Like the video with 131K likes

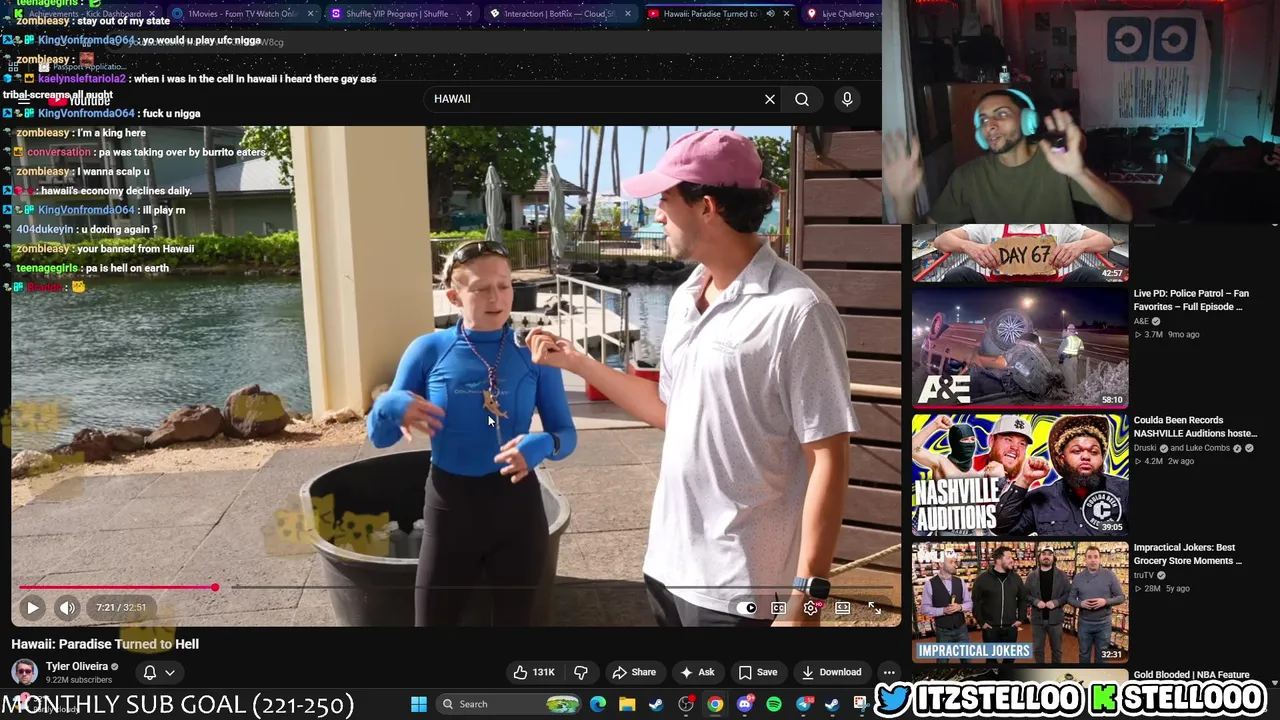coord(533,672)
